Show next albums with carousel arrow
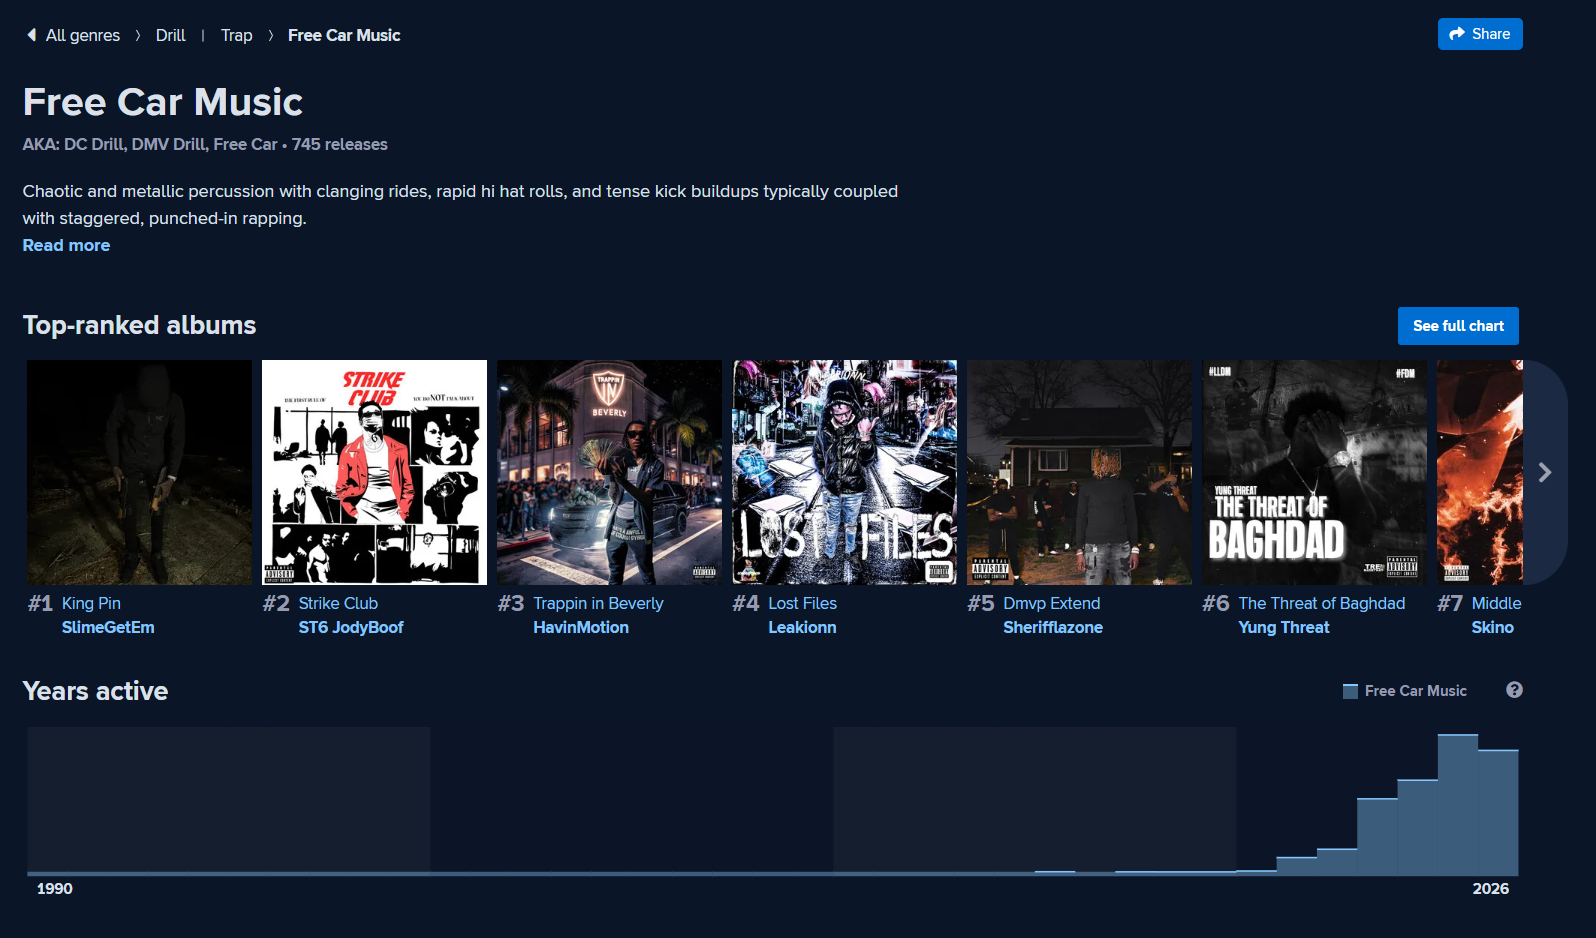Screen dimensions: 1596x938 pyautogui.click(x=1545, y=472)
